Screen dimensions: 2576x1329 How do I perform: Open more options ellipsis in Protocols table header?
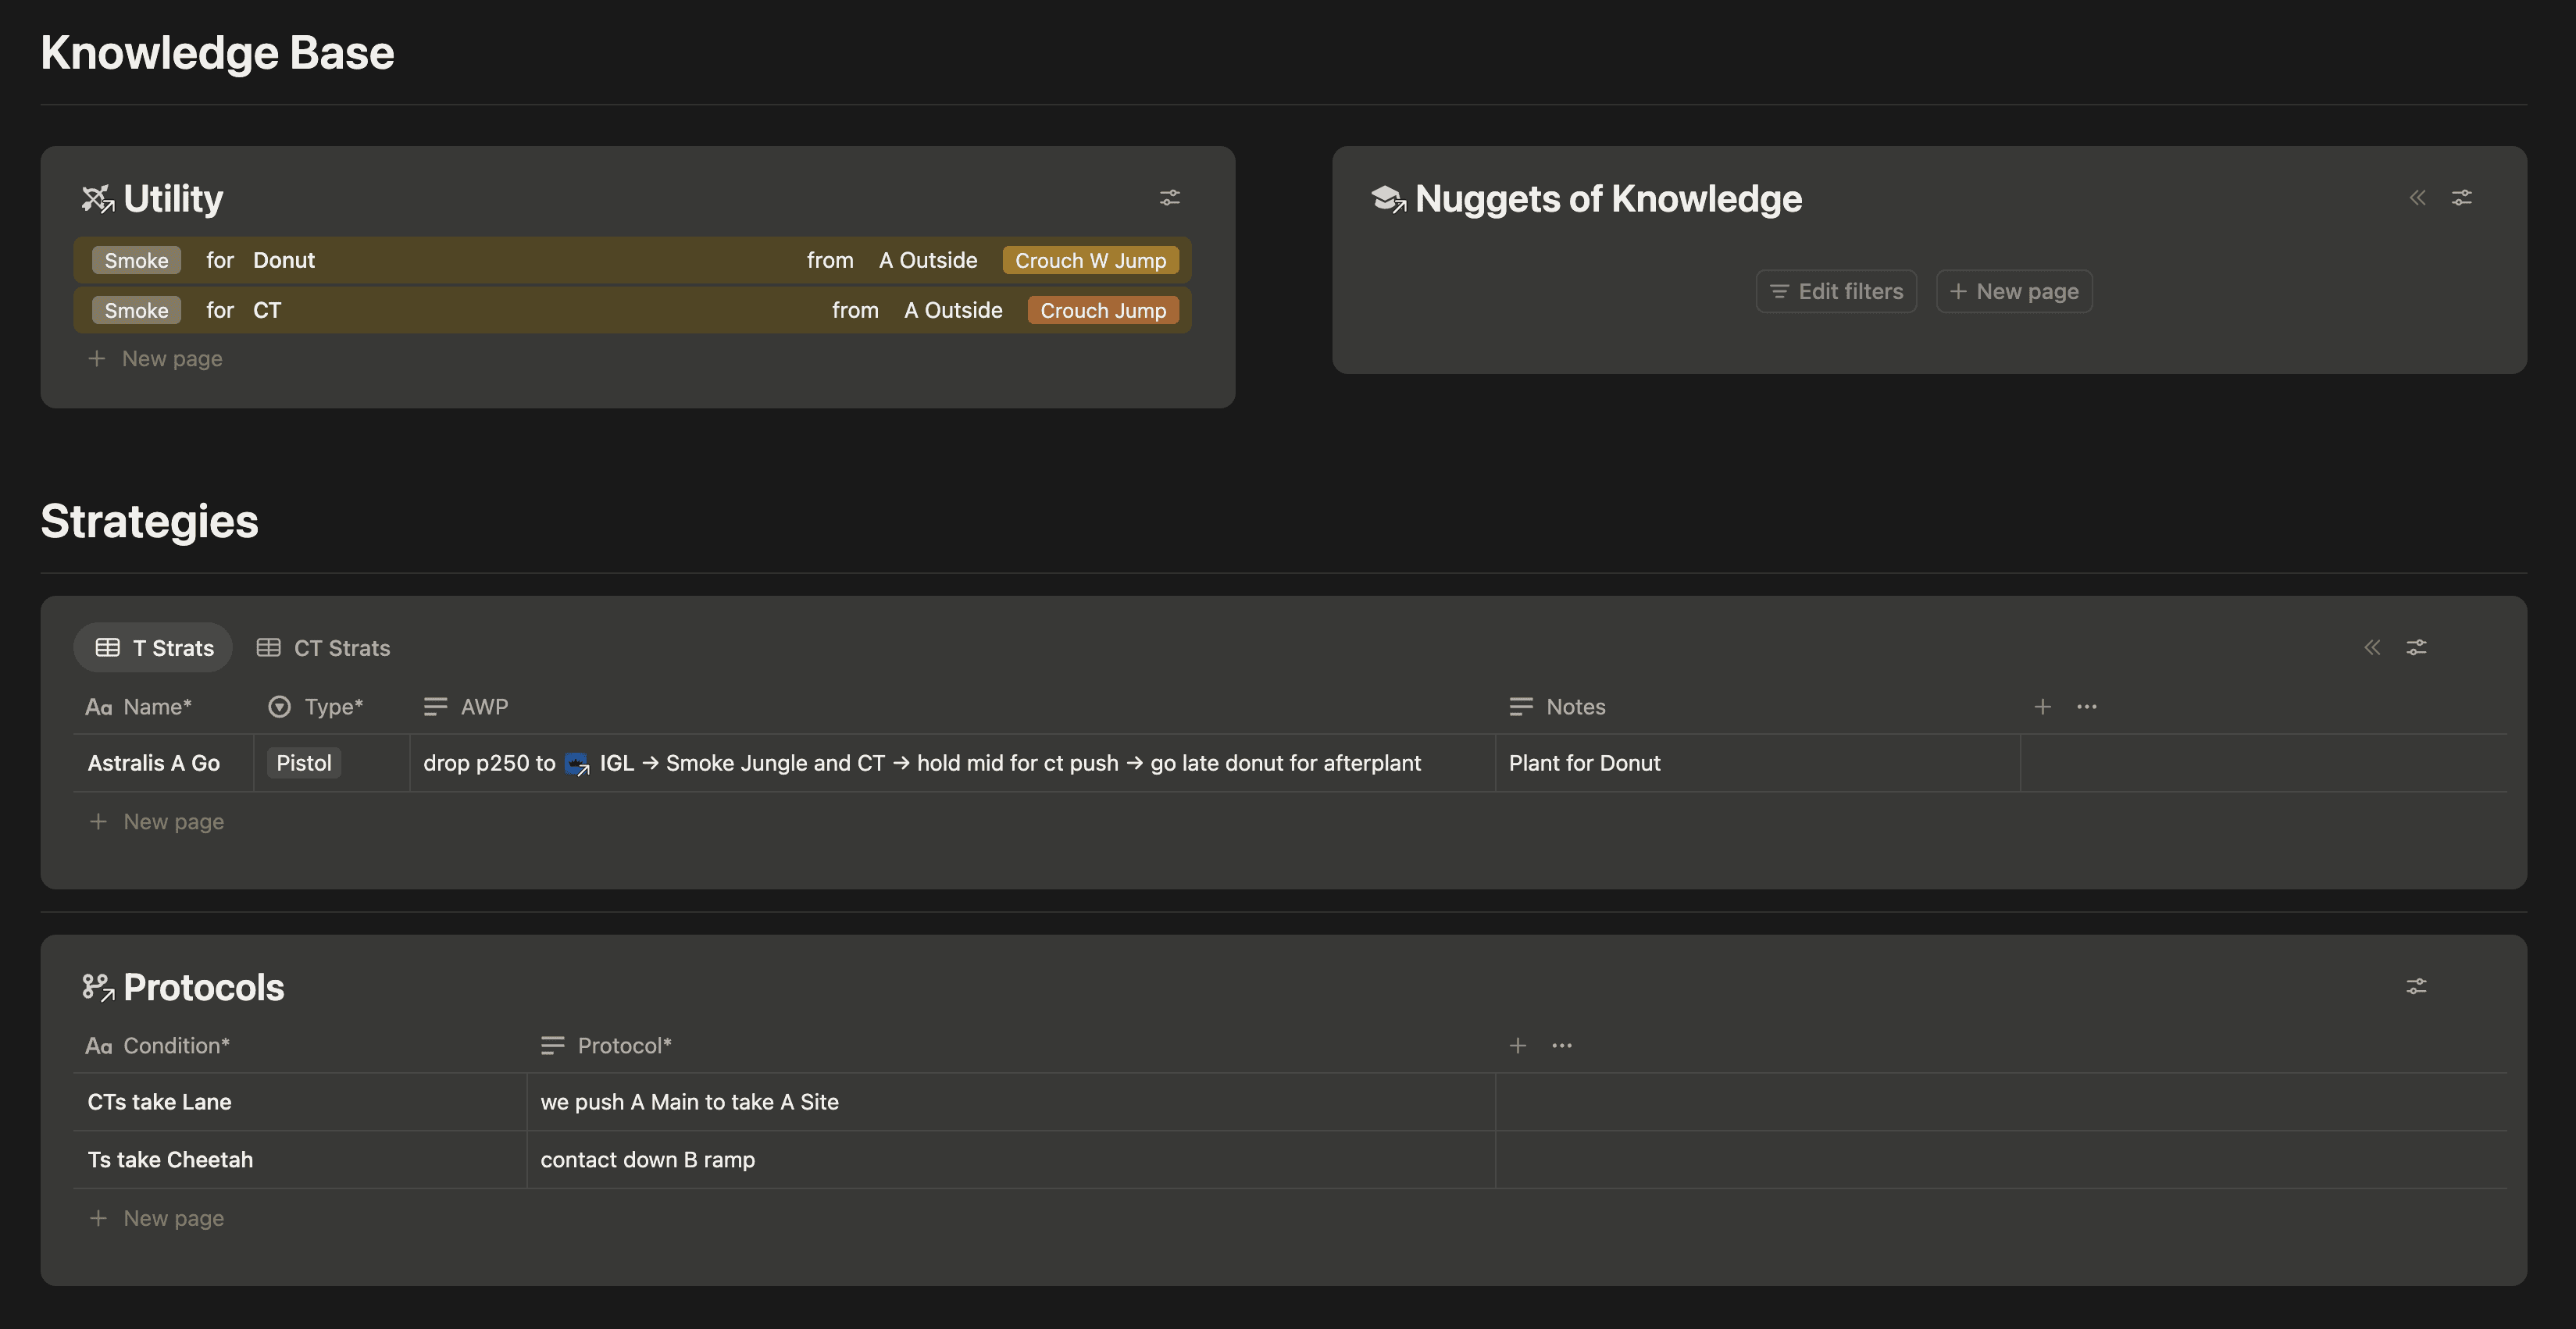click(x=1562, y=1046)
